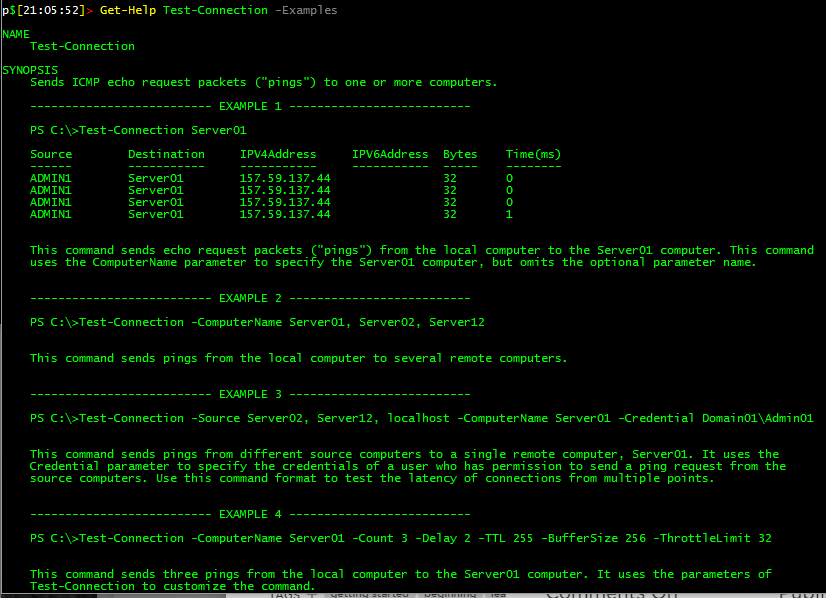Select the EXAMPLE 3 header line
The image size is (826, 598).
250,394
